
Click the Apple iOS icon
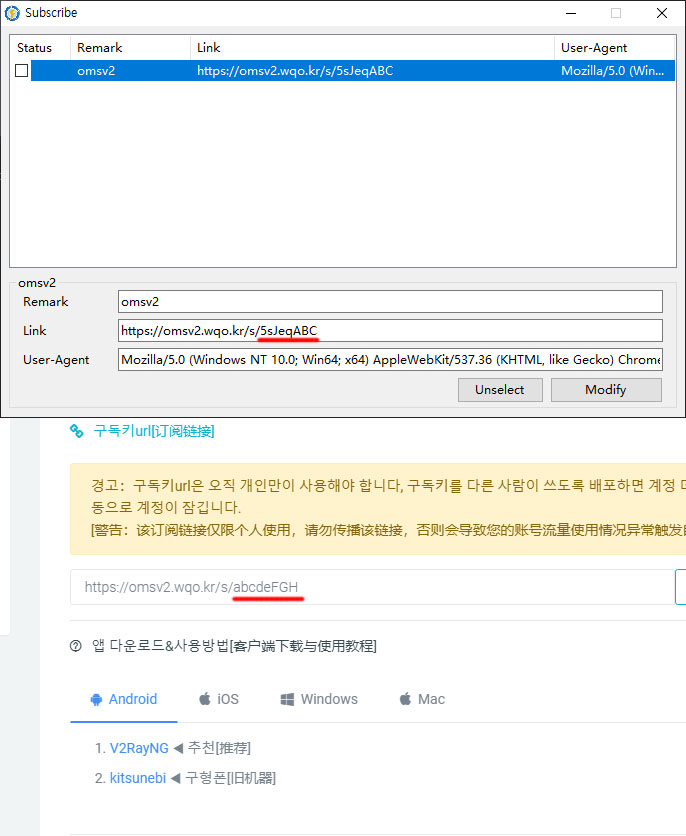pyautogui.click(x=205, y=699)
